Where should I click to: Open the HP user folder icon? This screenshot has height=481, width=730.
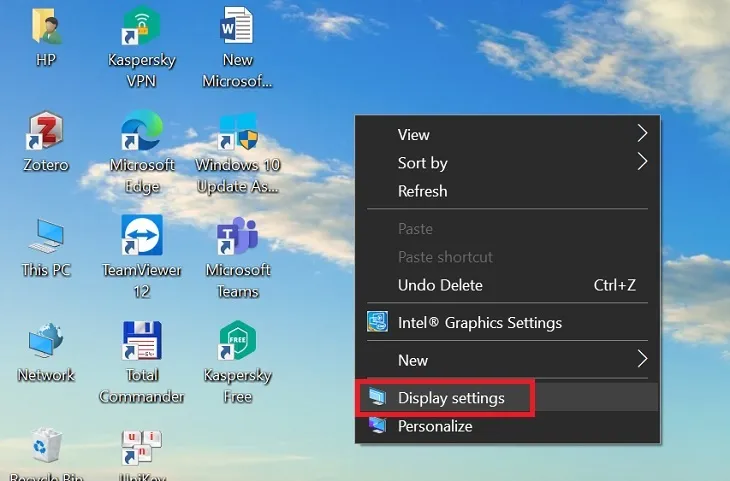point(46,27)
